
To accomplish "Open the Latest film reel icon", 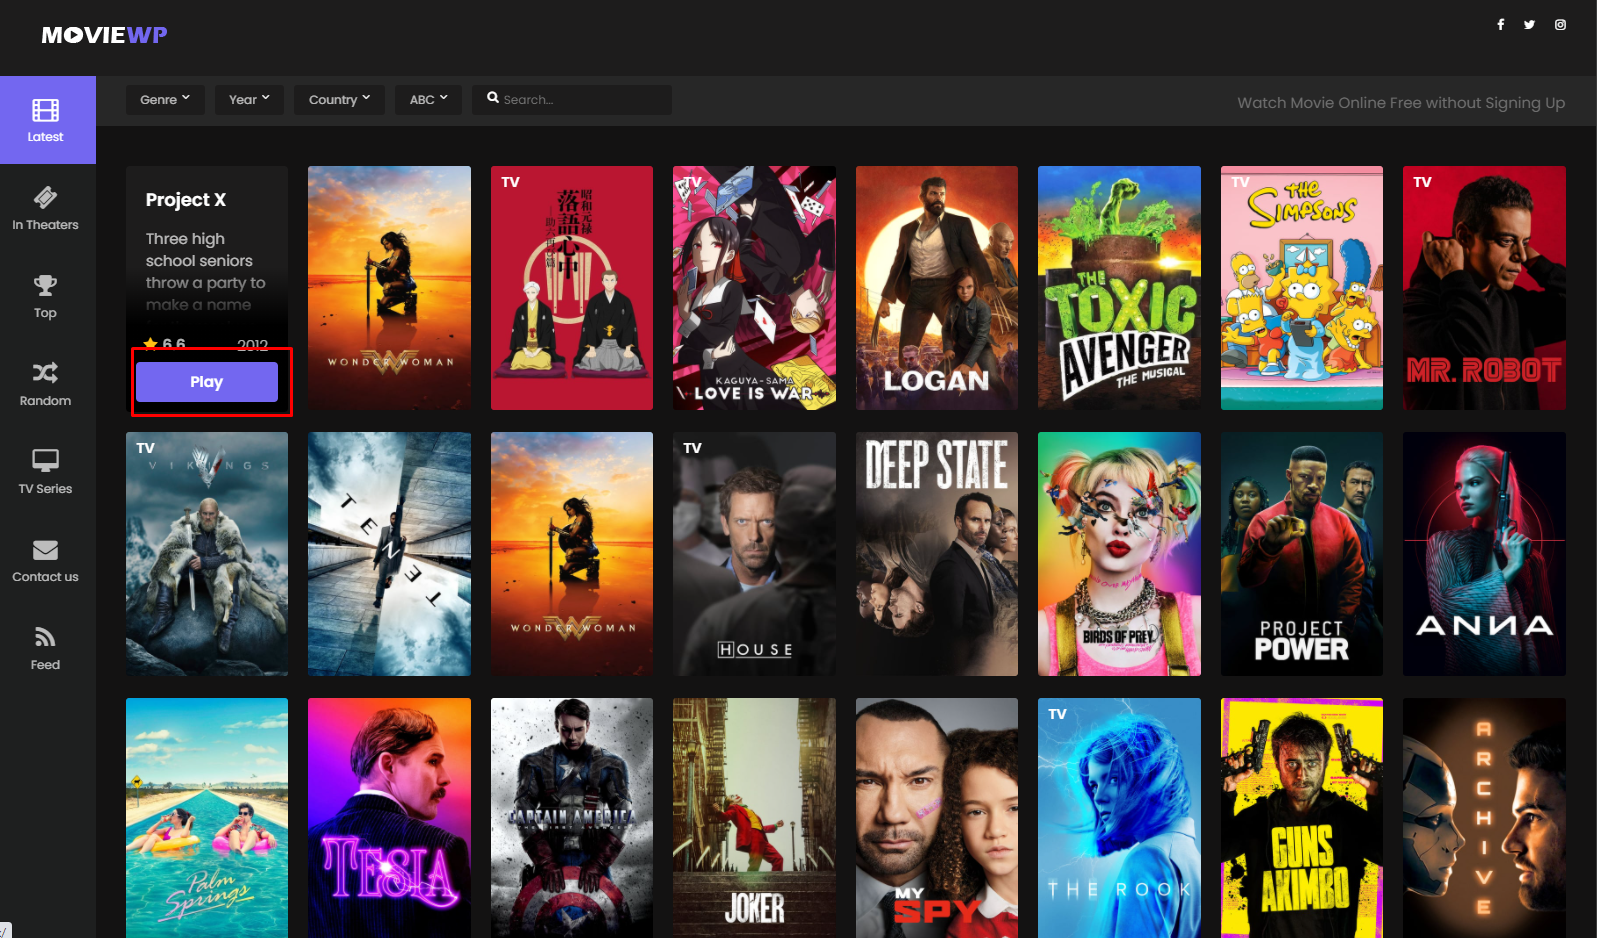I will (45, 110).
